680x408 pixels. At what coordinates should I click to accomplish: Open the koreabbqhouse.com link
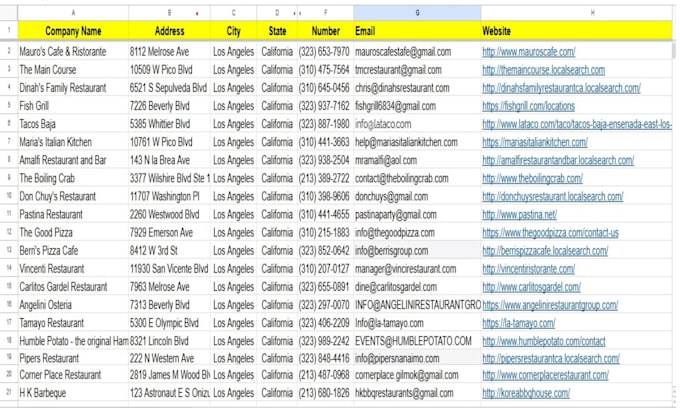(x=526, y=393)
